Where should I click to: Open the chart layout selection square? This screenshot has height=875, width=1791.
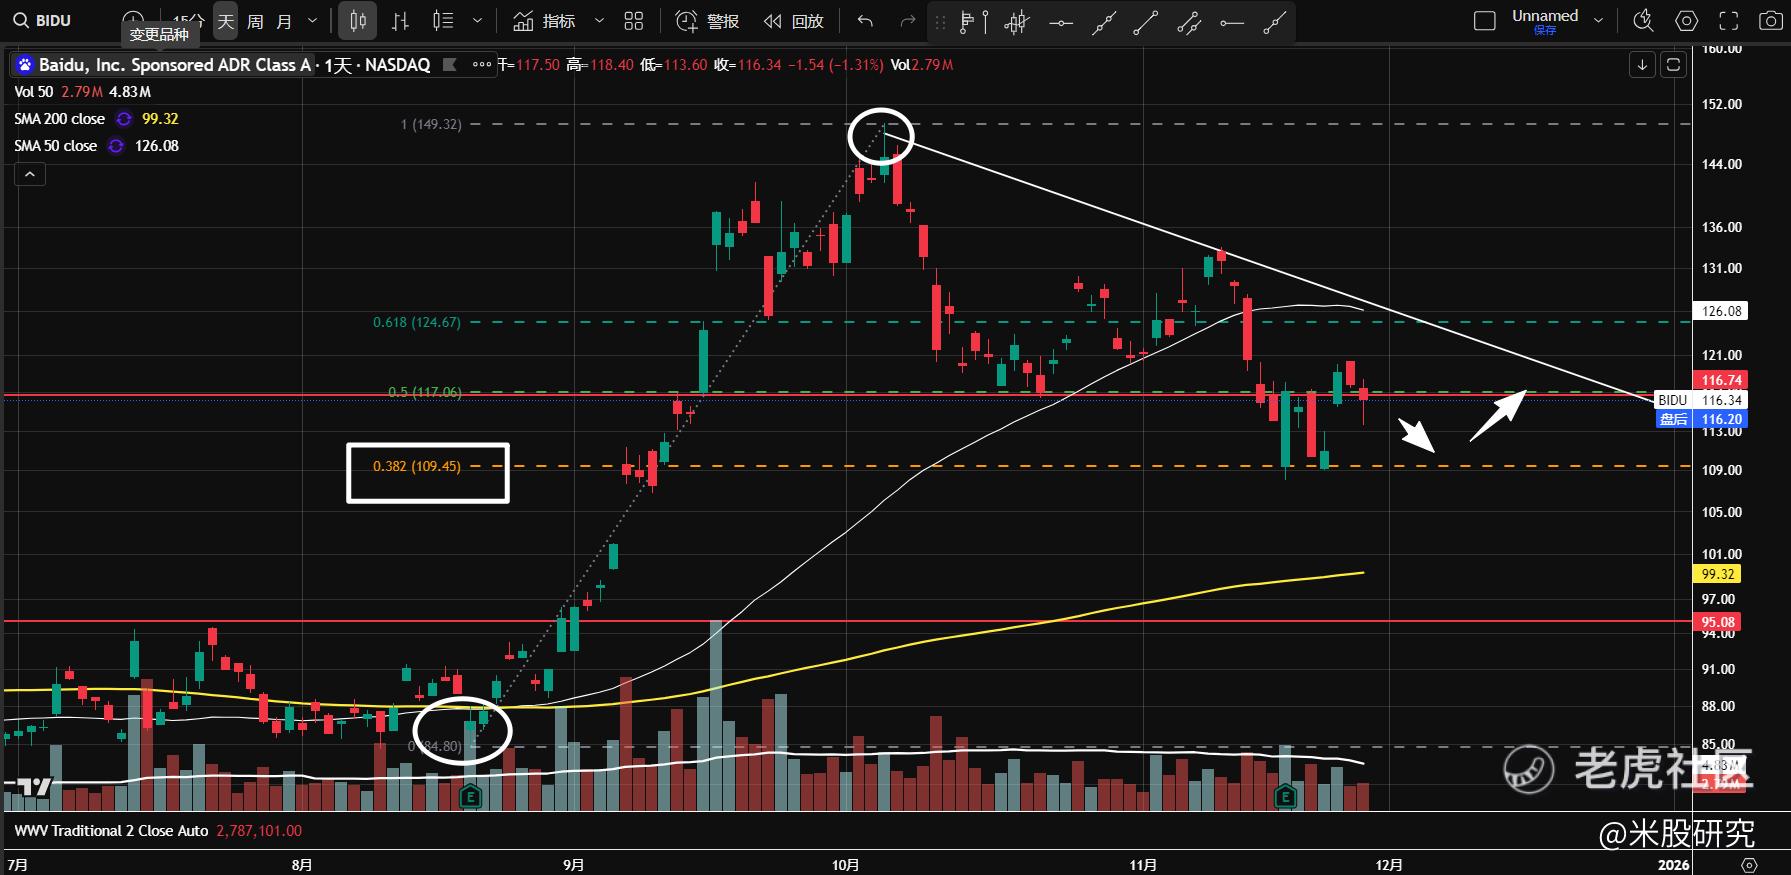pyautogui.click(x=1485, y=21)
